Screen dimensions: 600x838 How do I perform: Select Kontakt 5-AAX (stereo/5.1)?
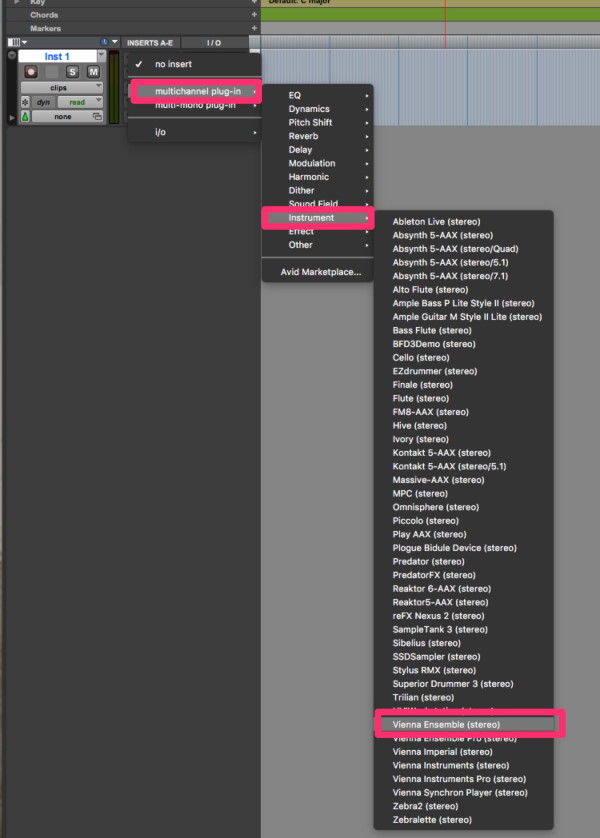pos(463,467)
